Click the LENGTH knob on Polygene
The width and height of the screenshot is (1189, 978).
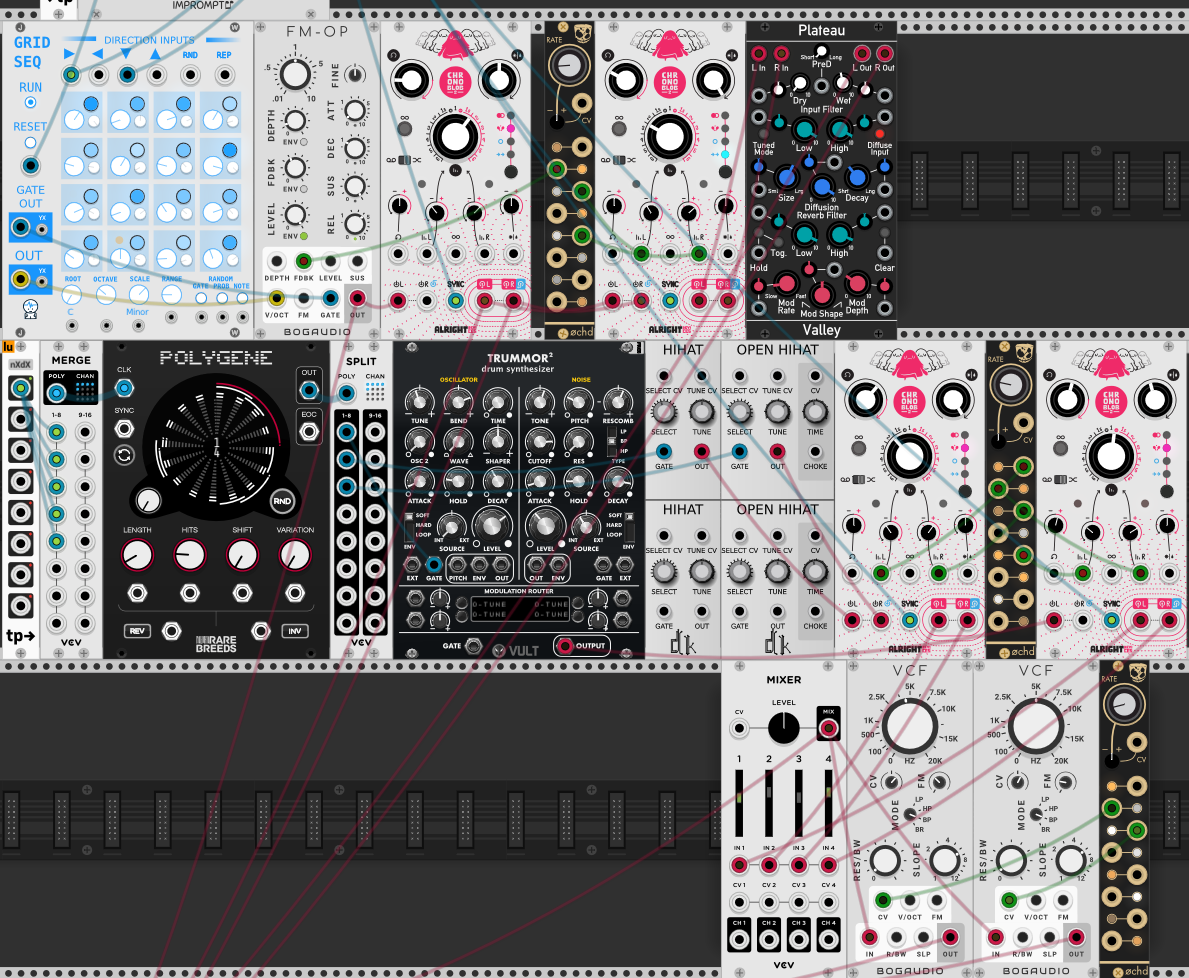point(137,556)
